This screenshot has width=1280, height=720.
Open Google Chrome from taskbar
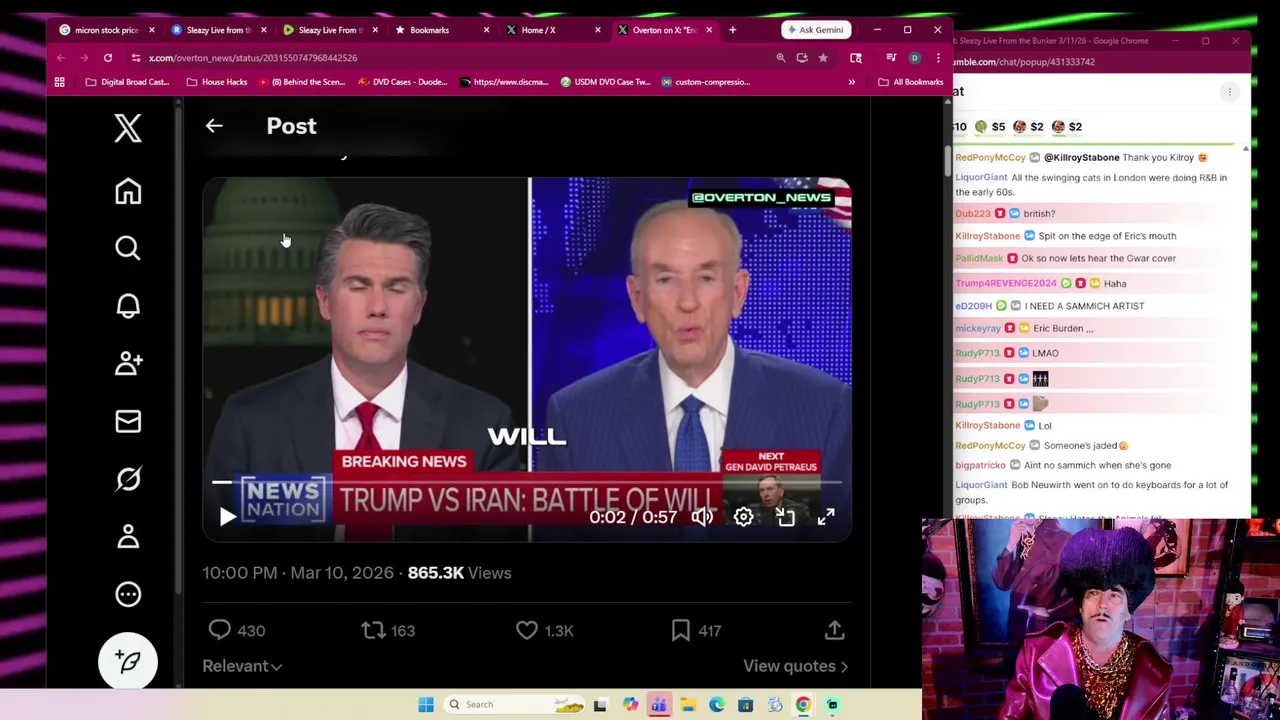[803, 705]
